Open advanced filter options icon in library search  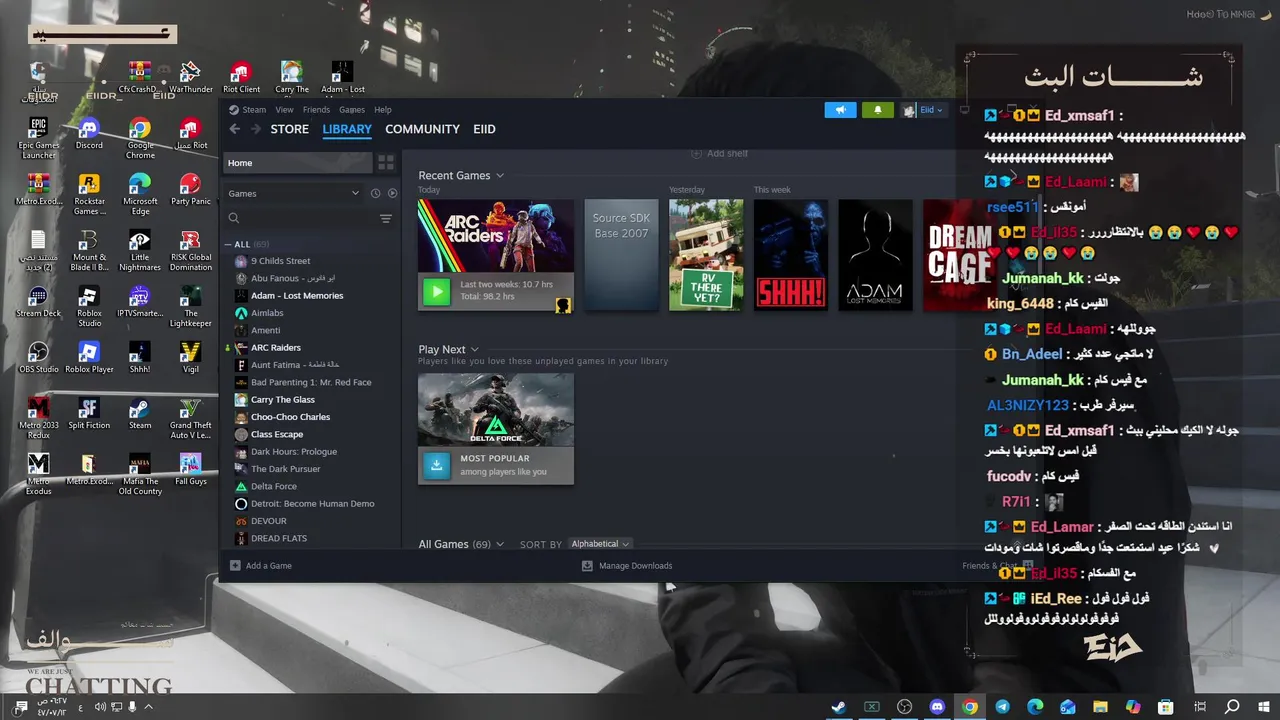[386, 218]
